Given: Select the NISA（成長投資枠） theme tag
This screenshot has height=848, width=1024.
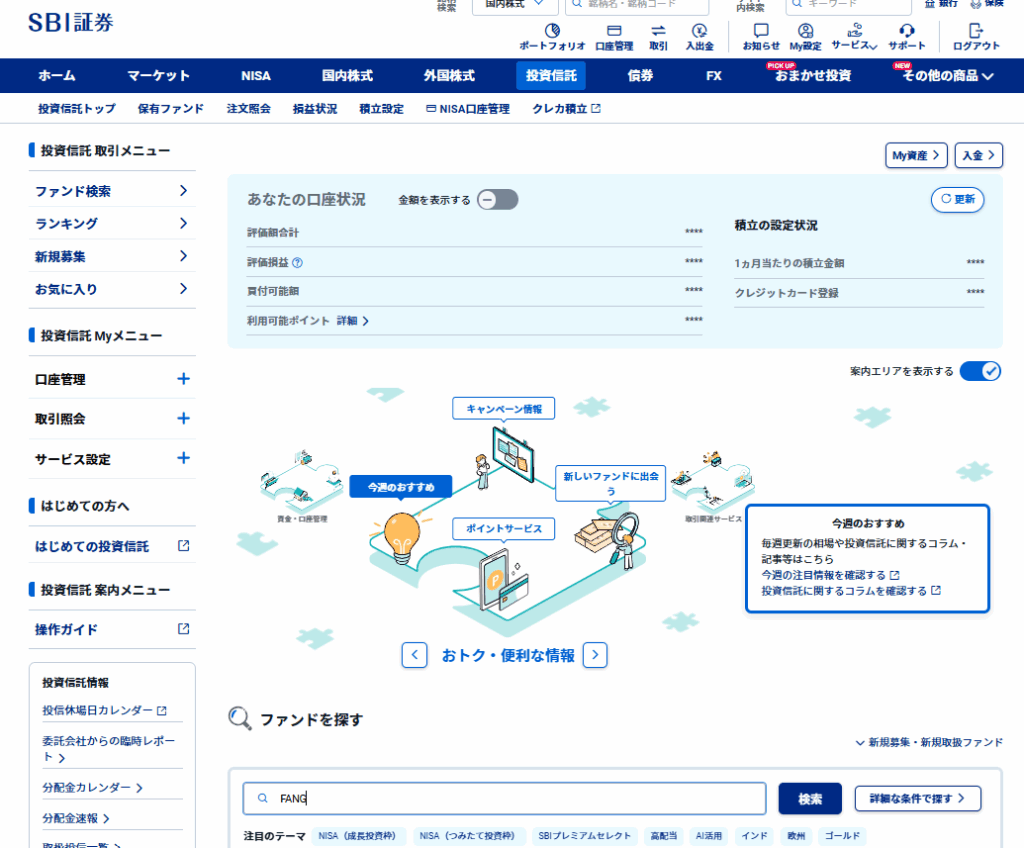Looking at the screenshot, I should (357, 836).
